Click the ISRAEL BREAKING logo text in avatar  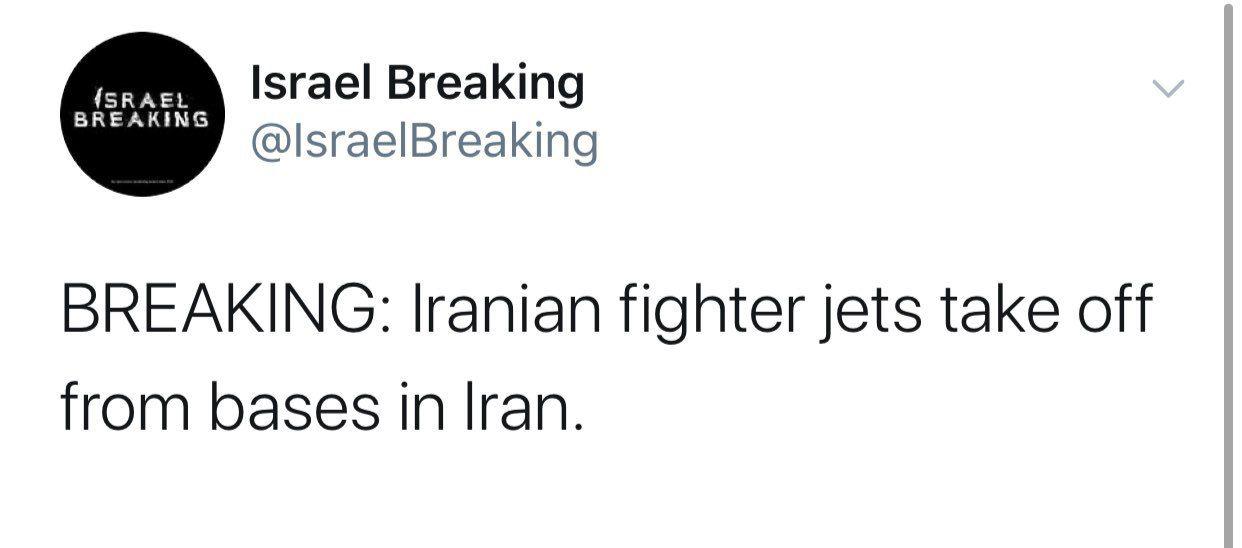pyautogui.click(x=142, y=110)
